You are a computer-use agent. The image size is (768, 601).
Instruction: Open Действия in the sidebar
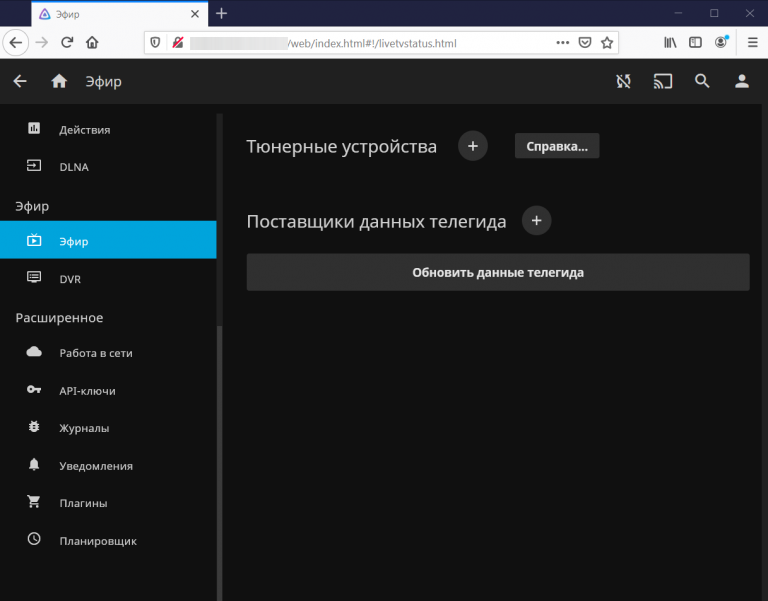84,130
